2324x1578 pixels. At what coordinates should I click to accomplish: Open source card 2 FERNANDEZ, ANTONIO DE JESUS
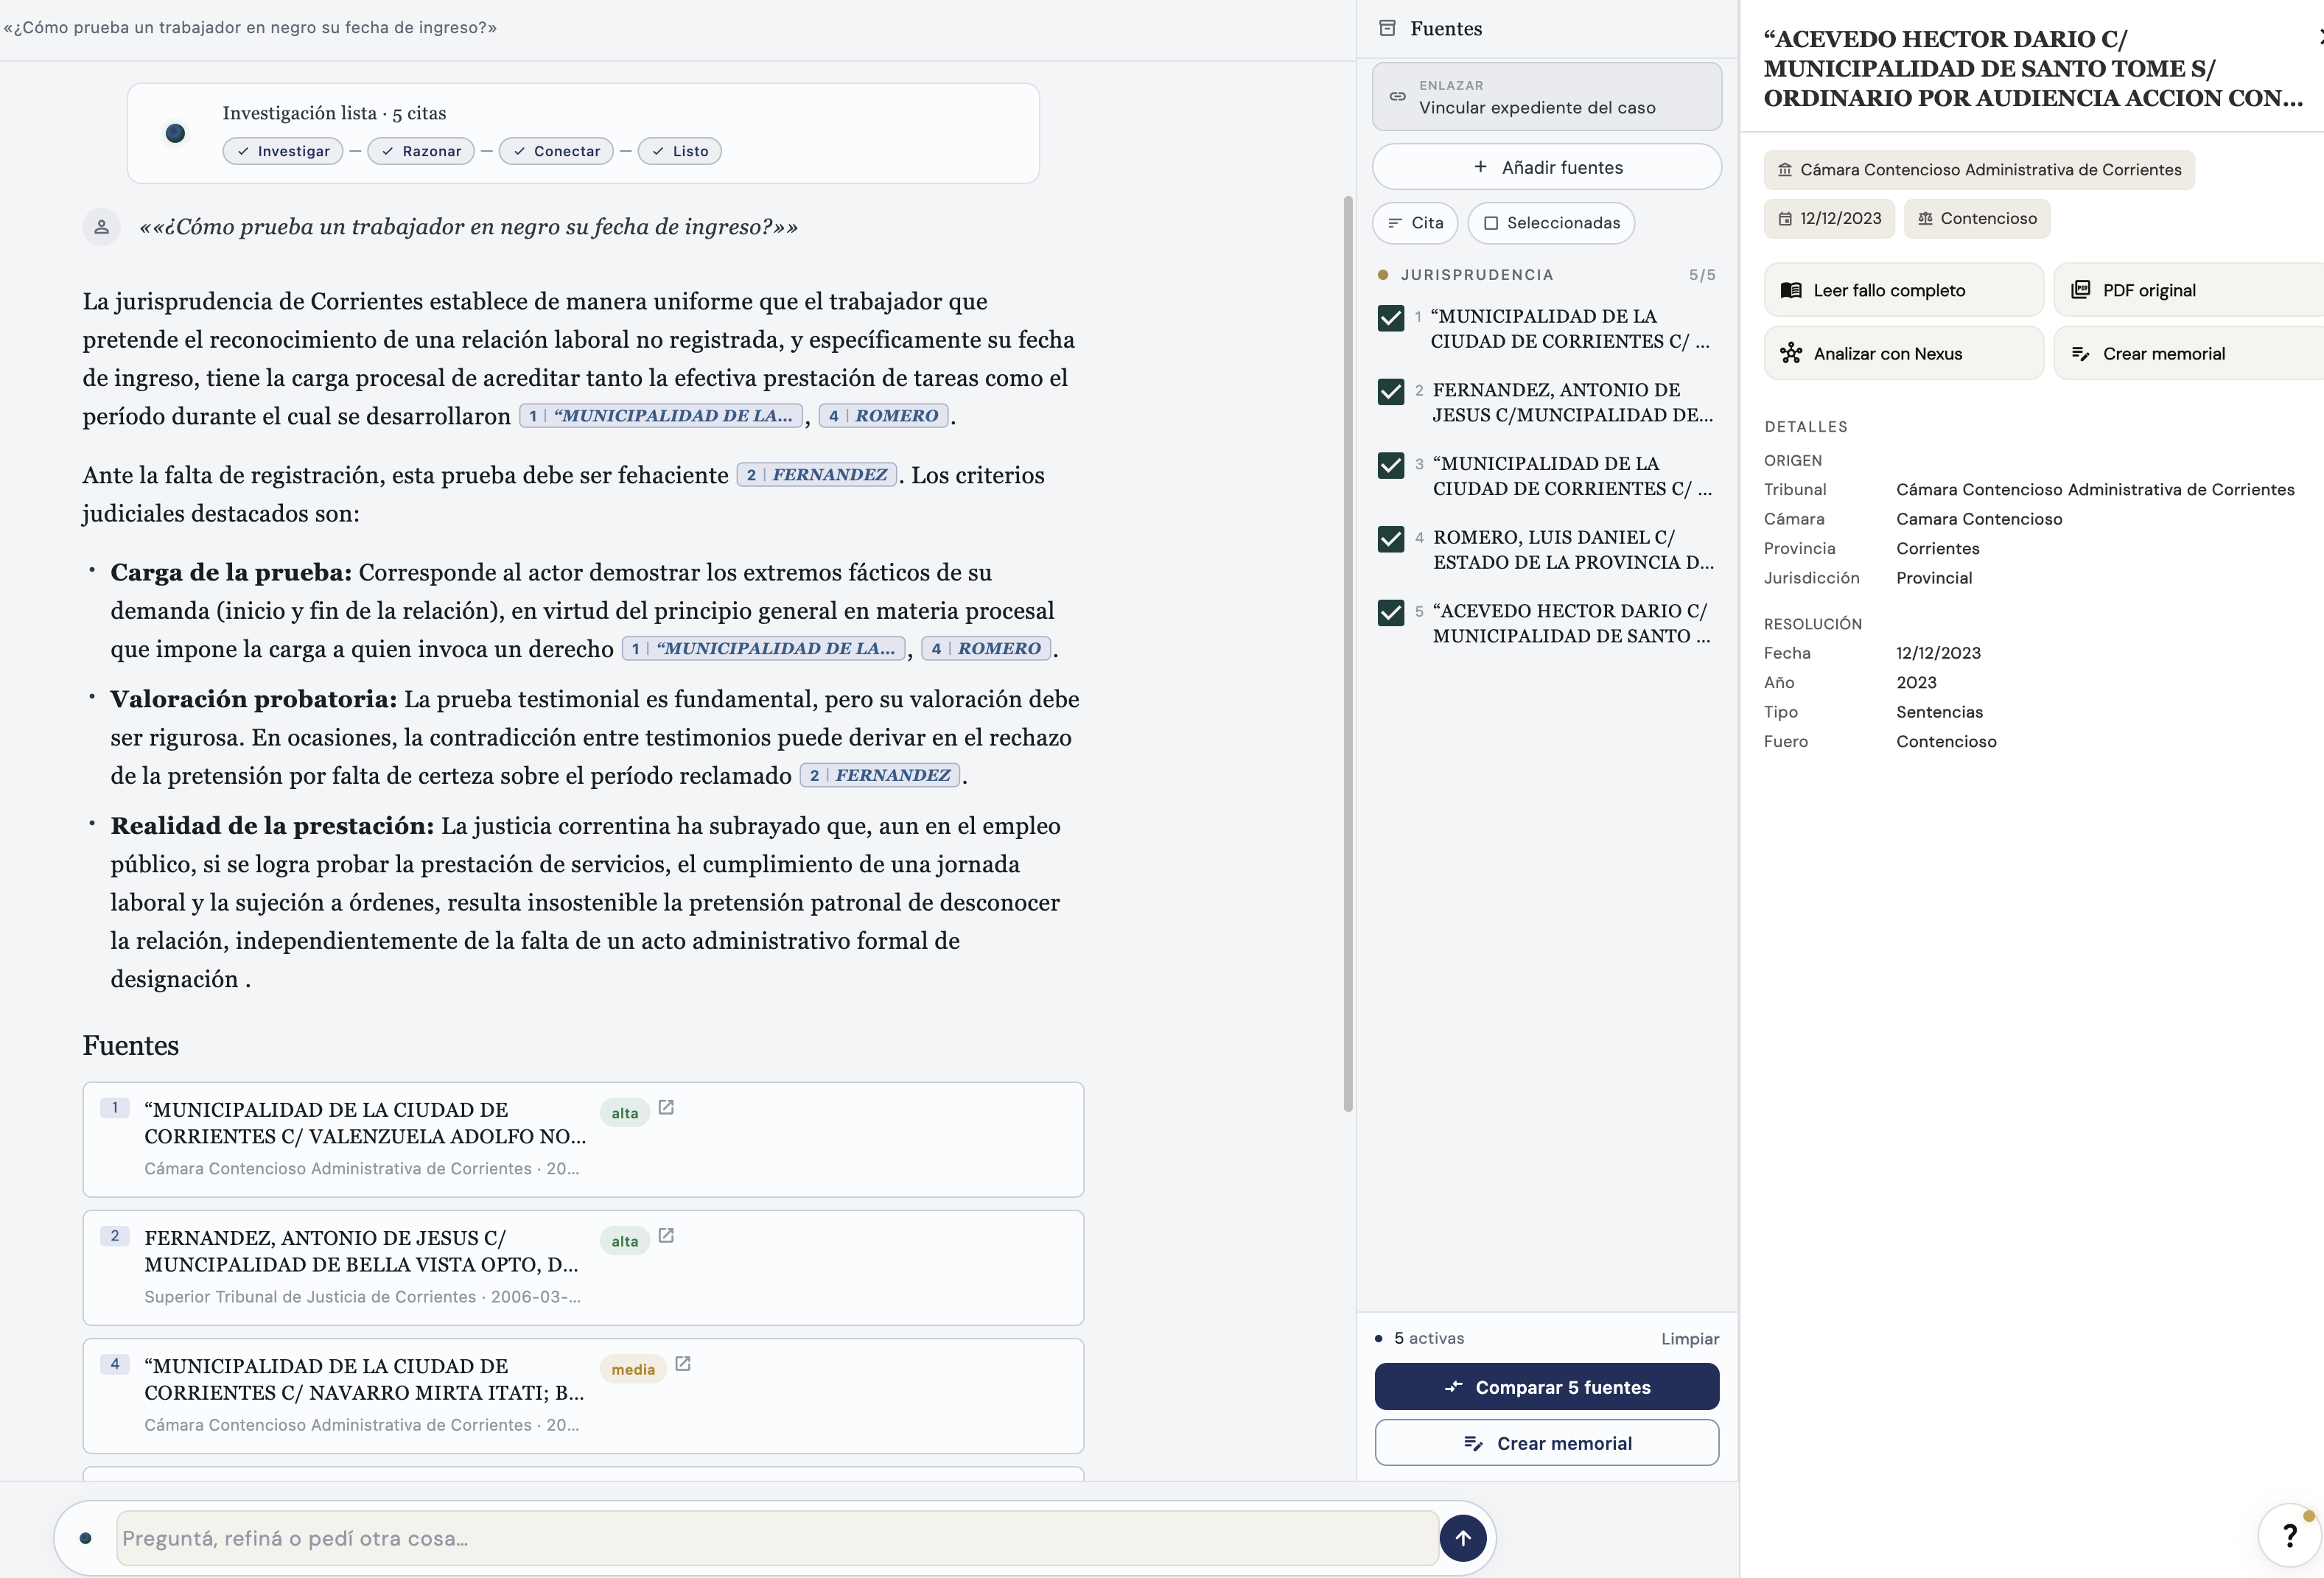[x=583, y=1267]
